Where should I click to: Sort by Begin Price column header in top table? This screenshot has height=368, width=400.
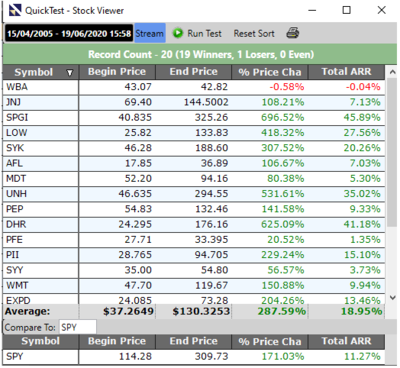pos(117,72)
